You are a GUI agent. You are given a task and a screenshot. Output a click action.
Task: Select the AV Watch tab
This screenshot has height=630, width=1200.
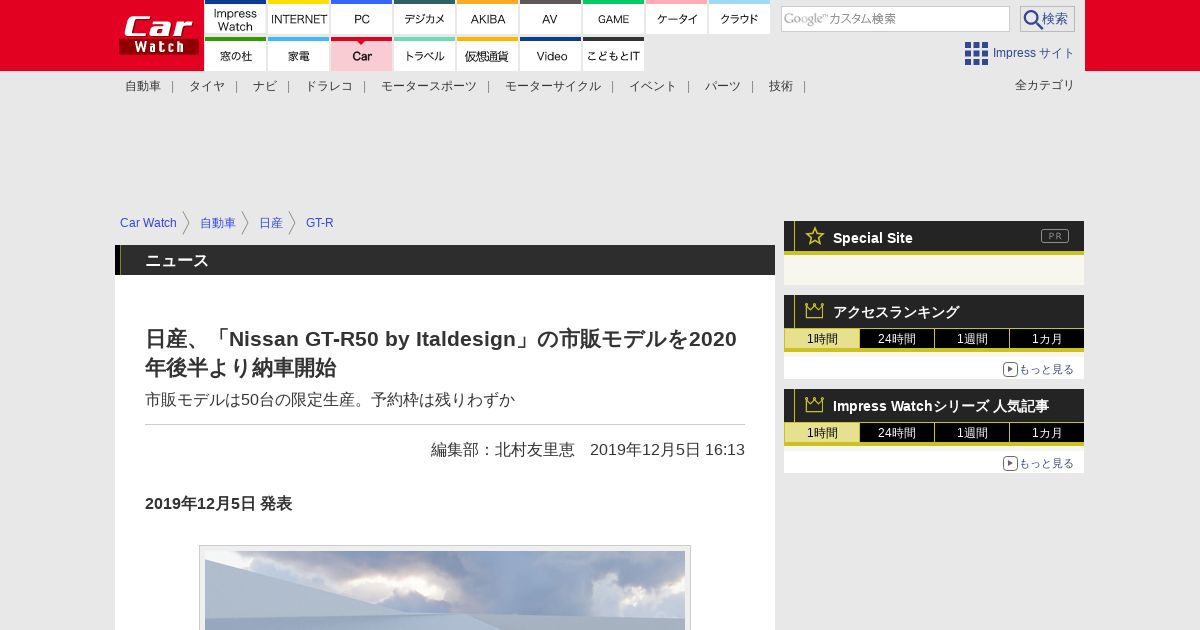tap(551, 17)
